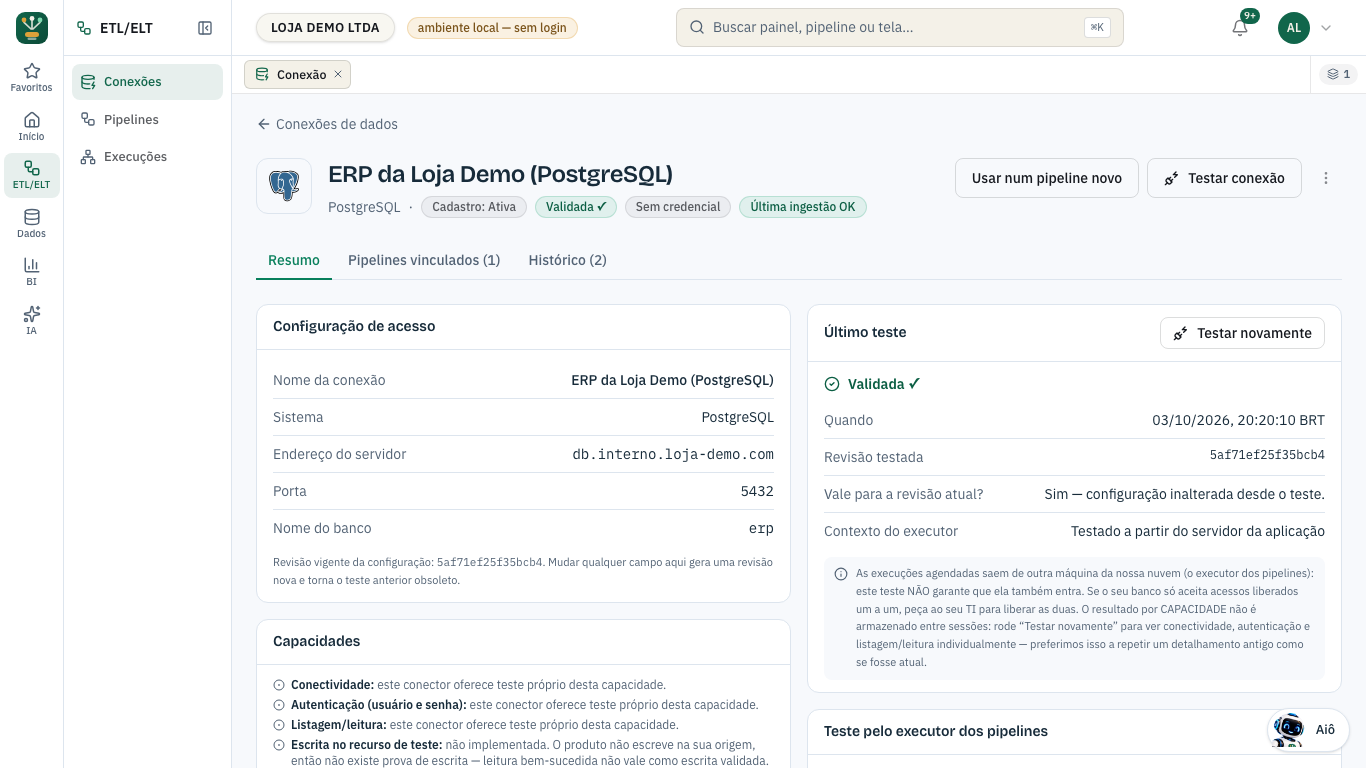Click the PostgreSQL elephant logo
Screen dimensions: 1366x768
pyautogui.click(x=284, y=186)
